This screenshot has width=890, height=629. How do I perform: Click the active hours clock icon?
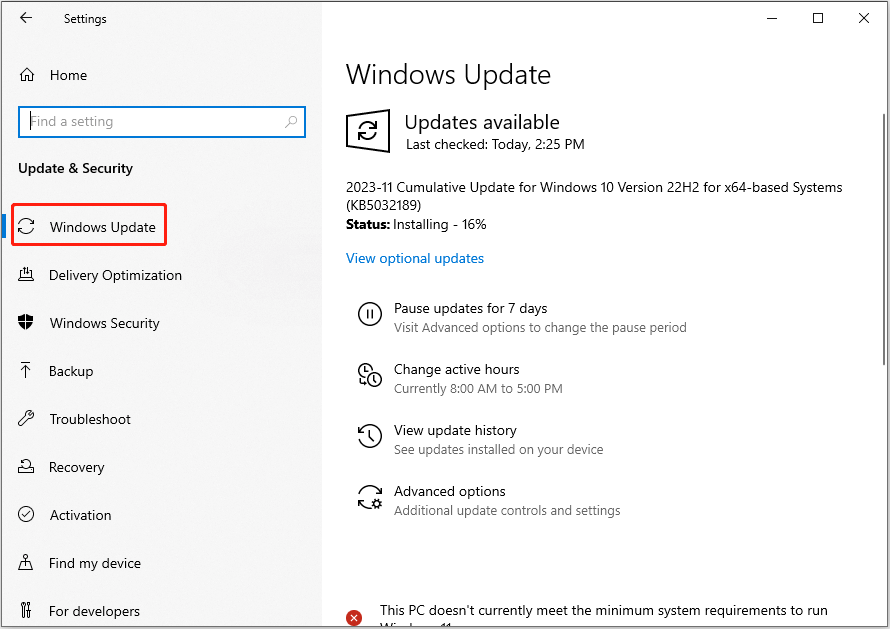pos(370,375)
